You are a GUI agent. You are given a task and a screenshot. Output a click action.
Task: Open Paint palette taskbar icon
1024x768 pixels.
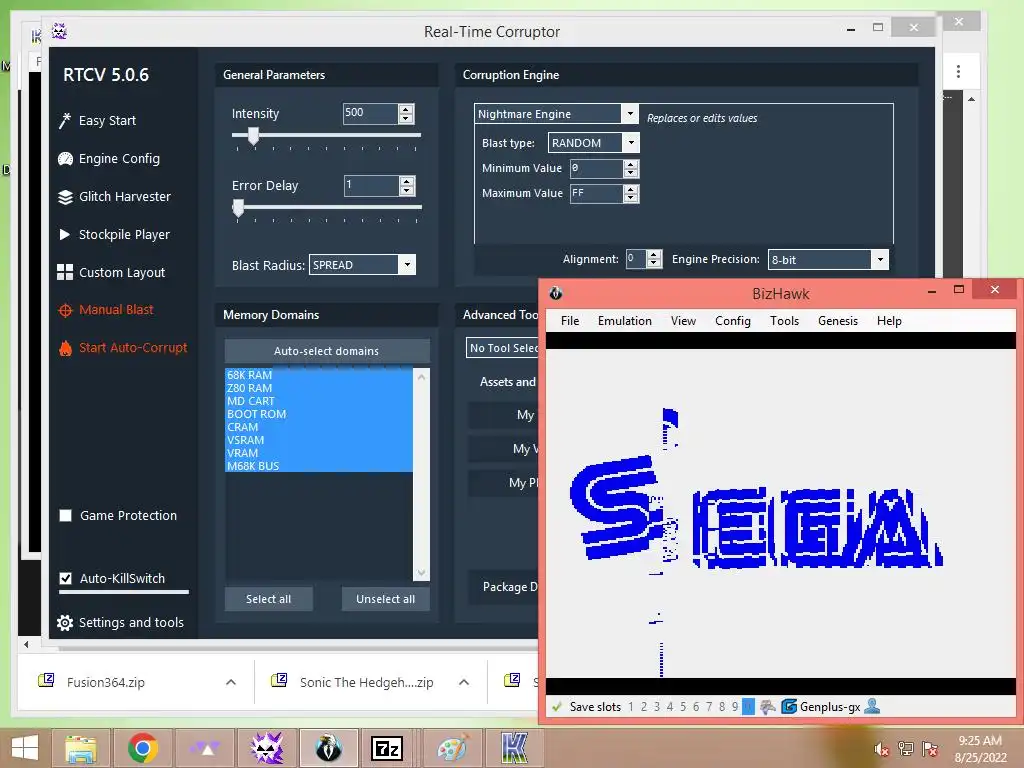[x=453, y=748]
